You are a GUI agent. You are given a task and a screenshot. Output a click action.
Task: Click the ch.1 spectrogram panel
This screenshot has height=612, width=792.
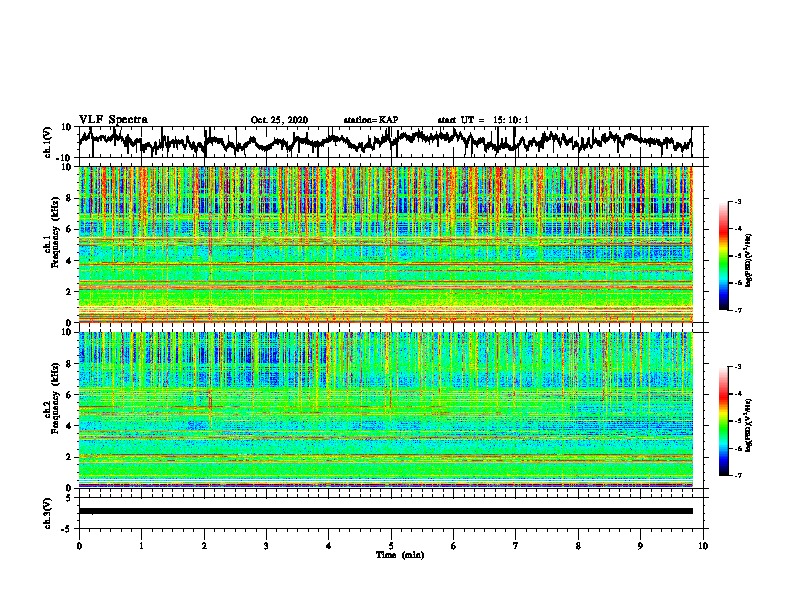click(x=385, y=244)
